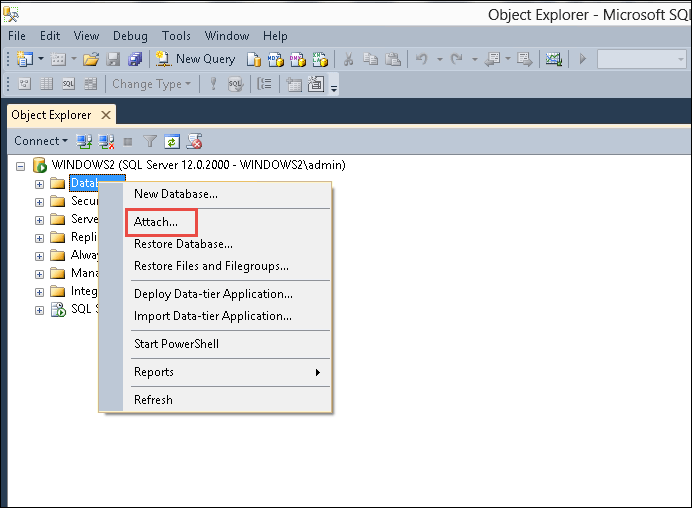Click the Stop square icon
This screenshot has width=692, height=508.
coord(128,142)
